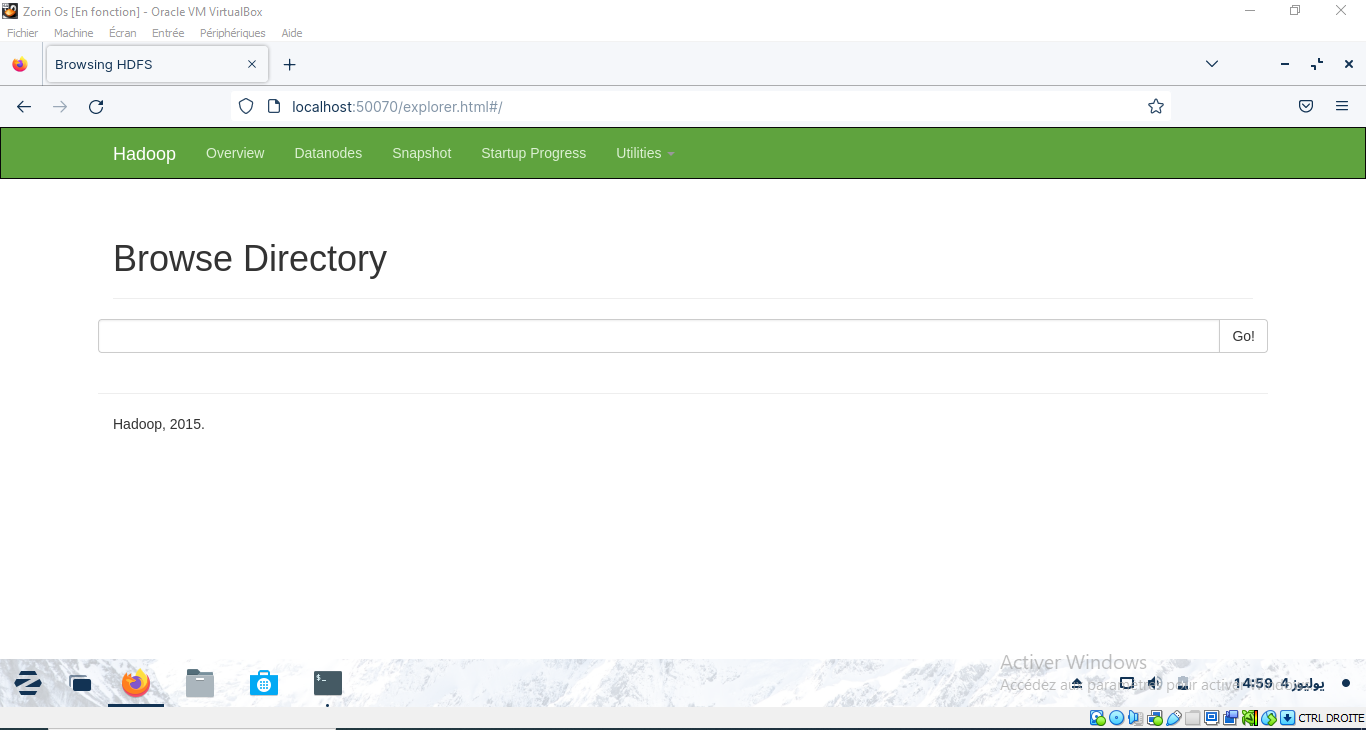Image resolution: width=1366 pixels, height=730 pixels.
Task: Toggle bookmark star for this page
Action: pyautogui.click(x=1155, y=106)
